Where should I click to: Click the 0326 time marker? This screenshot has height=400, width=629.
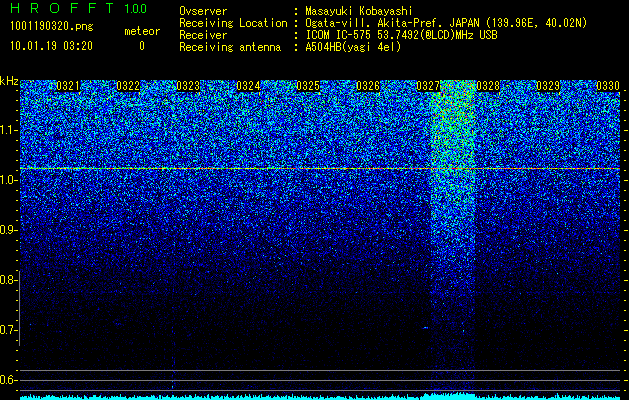[x=368, y=86]
